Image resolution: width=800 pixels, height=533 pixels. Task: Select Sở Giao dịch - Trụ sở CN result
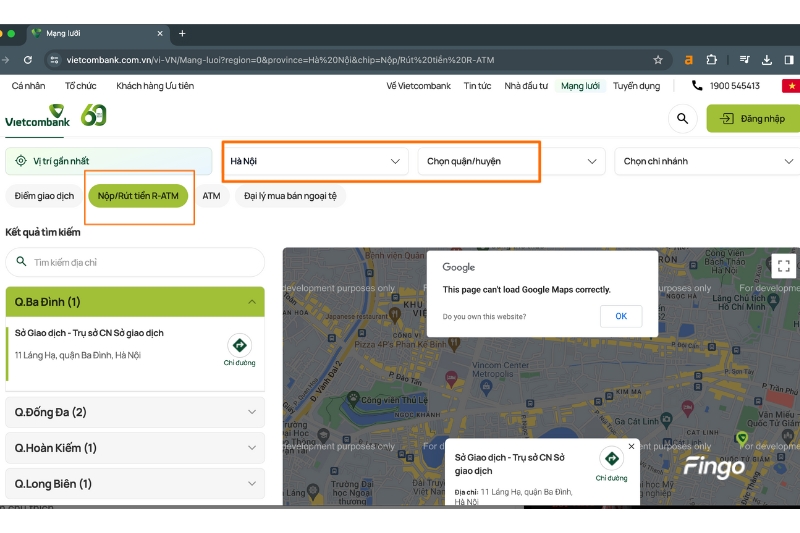coord(89,333)
